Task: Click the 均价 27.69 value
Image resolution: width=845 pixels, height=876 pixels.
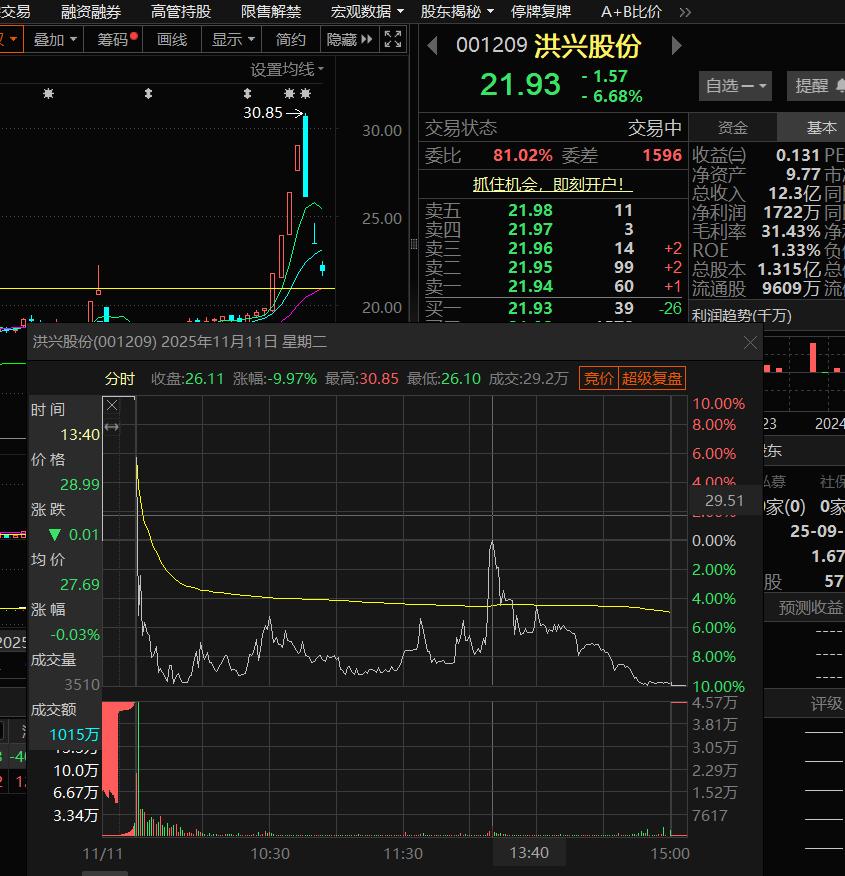Action: tap(79, 584)
